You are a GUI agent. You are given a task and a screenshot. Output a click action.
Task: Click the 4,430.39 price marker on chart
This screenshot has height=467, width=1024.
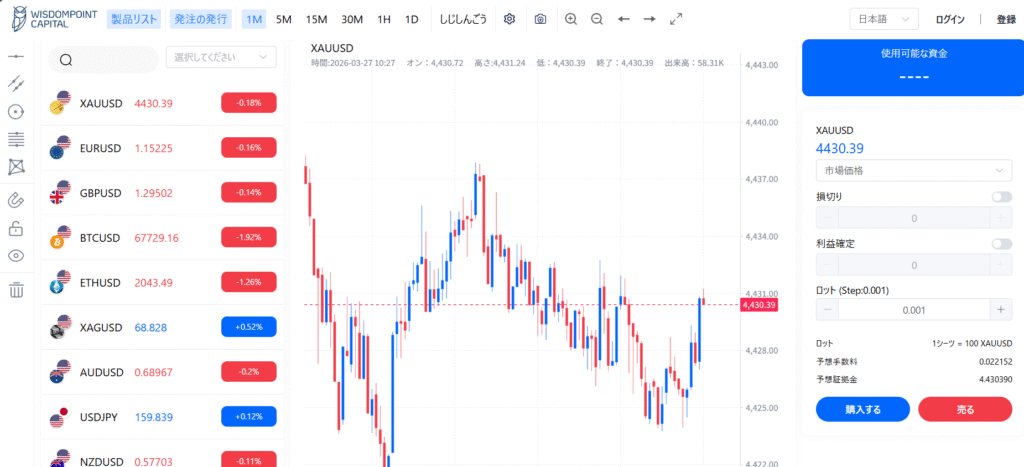tap(758, 305)
